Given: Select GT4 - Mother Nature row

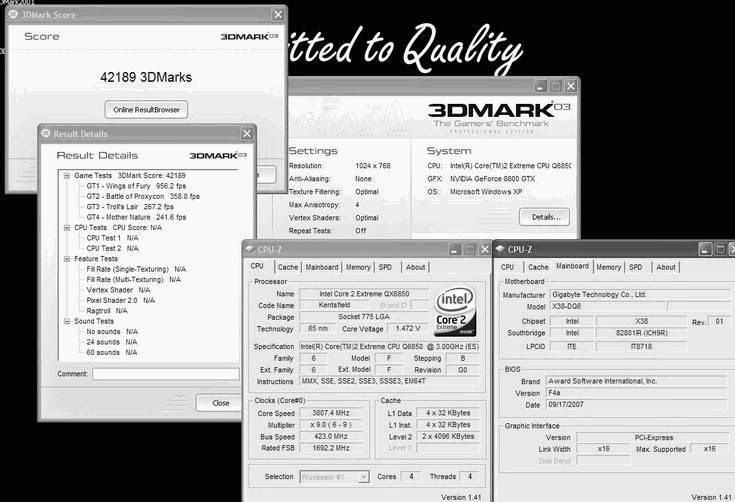Looking at the screenshot, I should [x=136, y=217].
